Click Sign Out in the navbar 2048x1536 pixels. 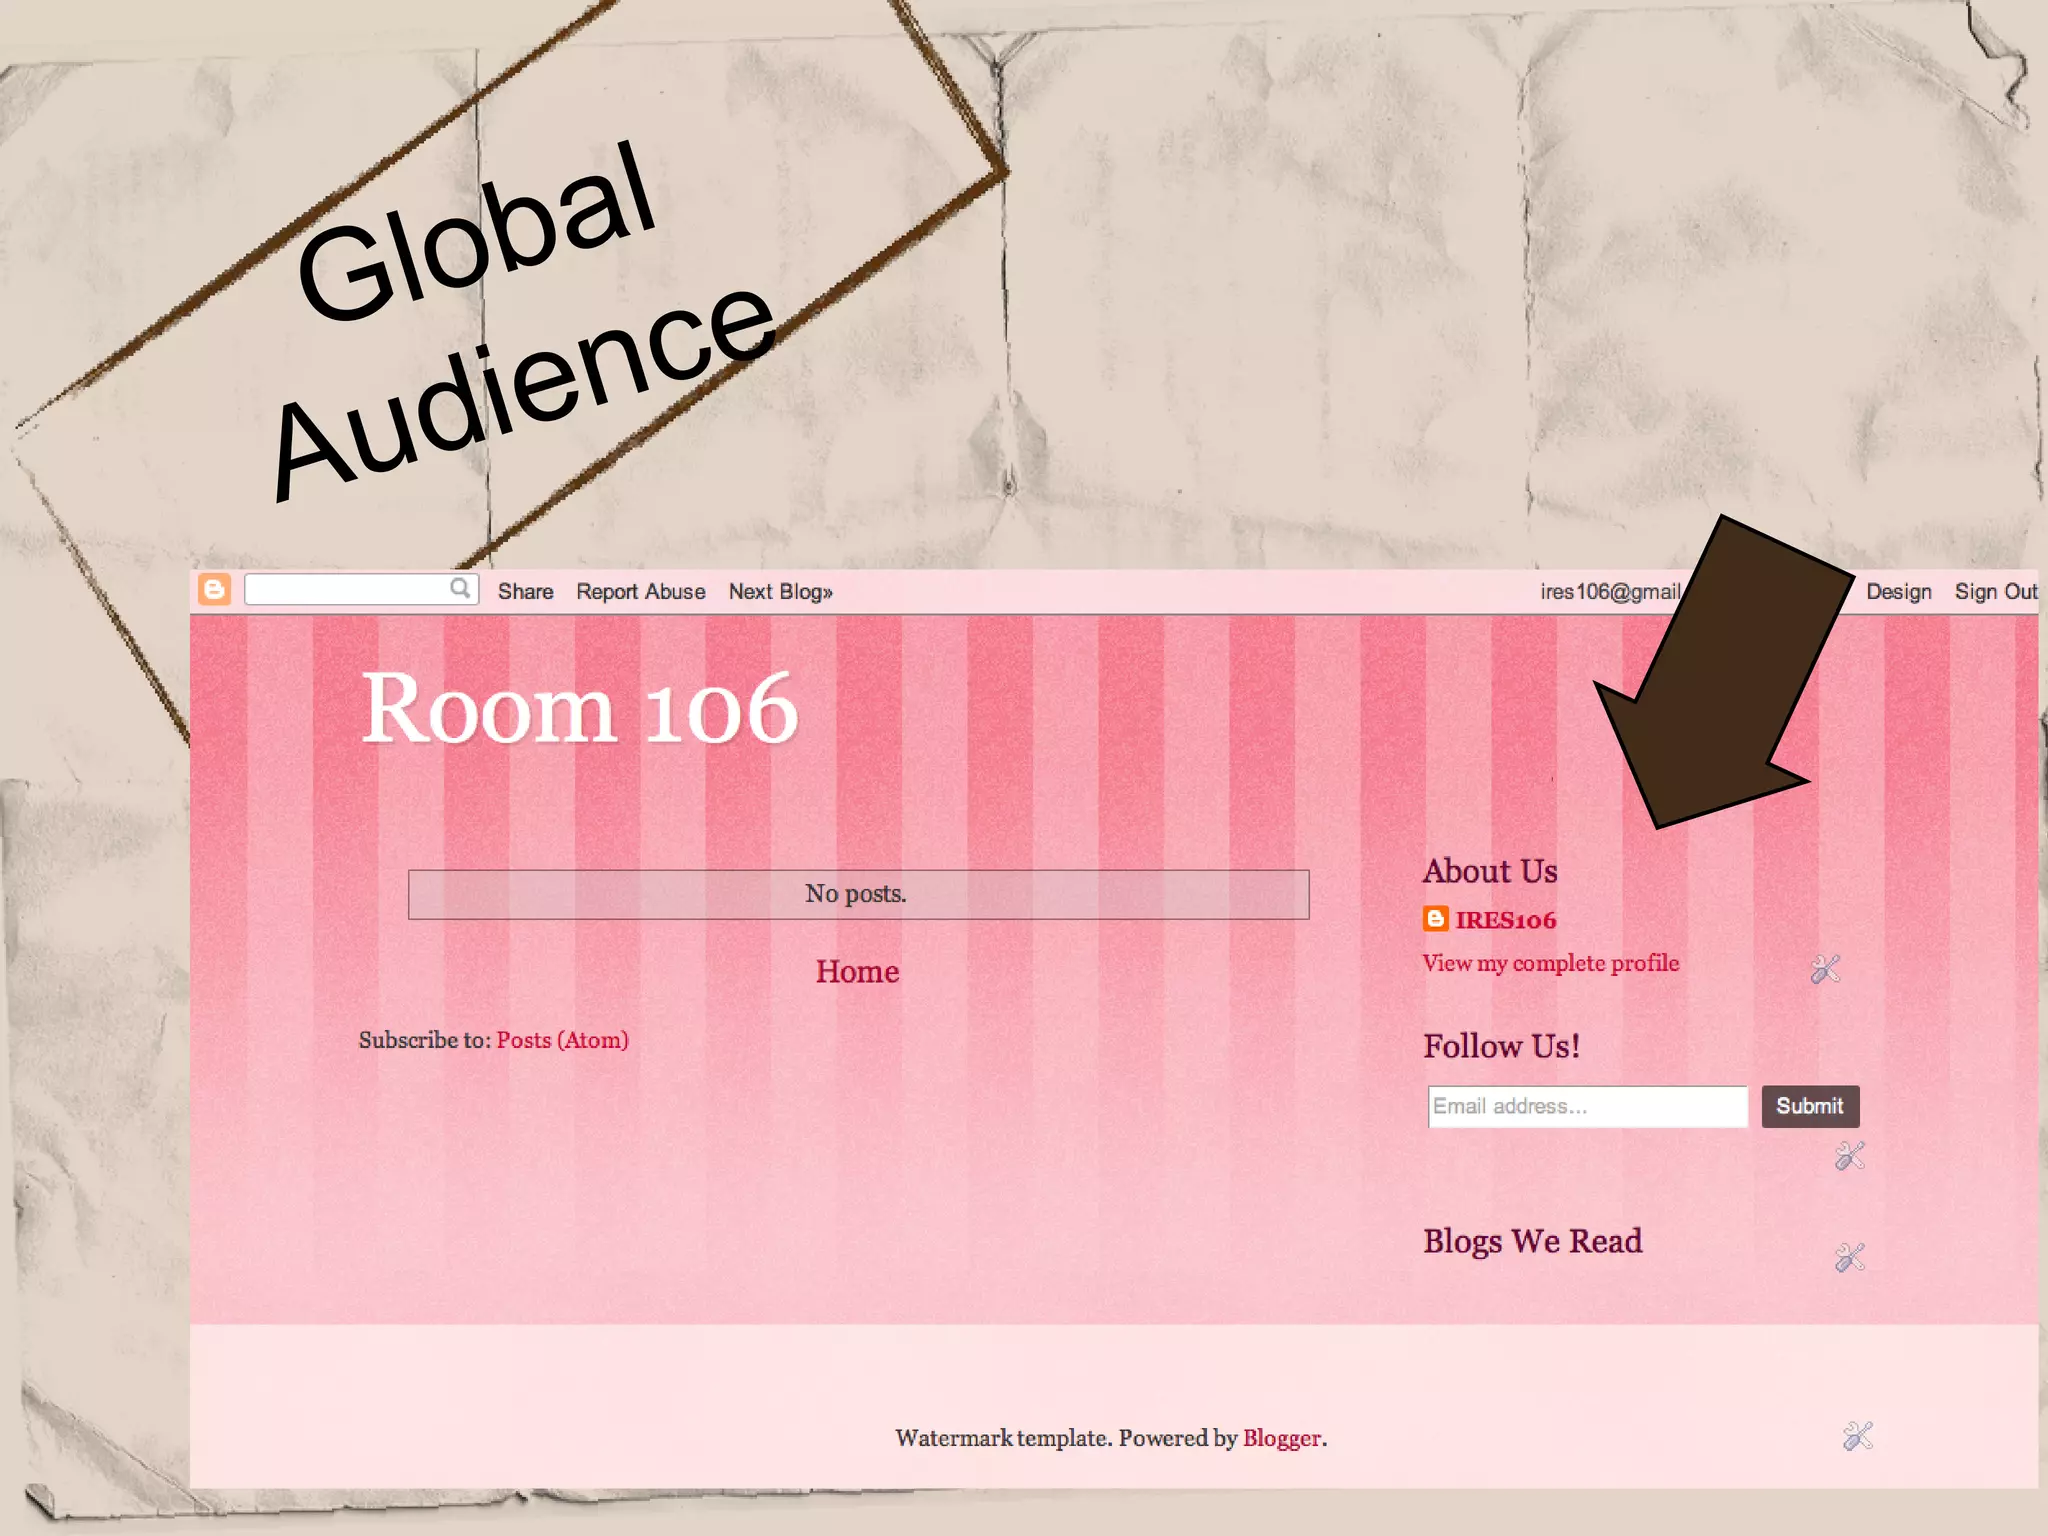(1995, 592)
